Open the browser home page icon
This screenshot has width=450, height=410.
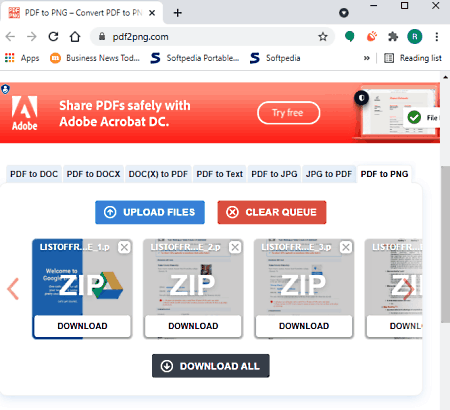point(75,37)
